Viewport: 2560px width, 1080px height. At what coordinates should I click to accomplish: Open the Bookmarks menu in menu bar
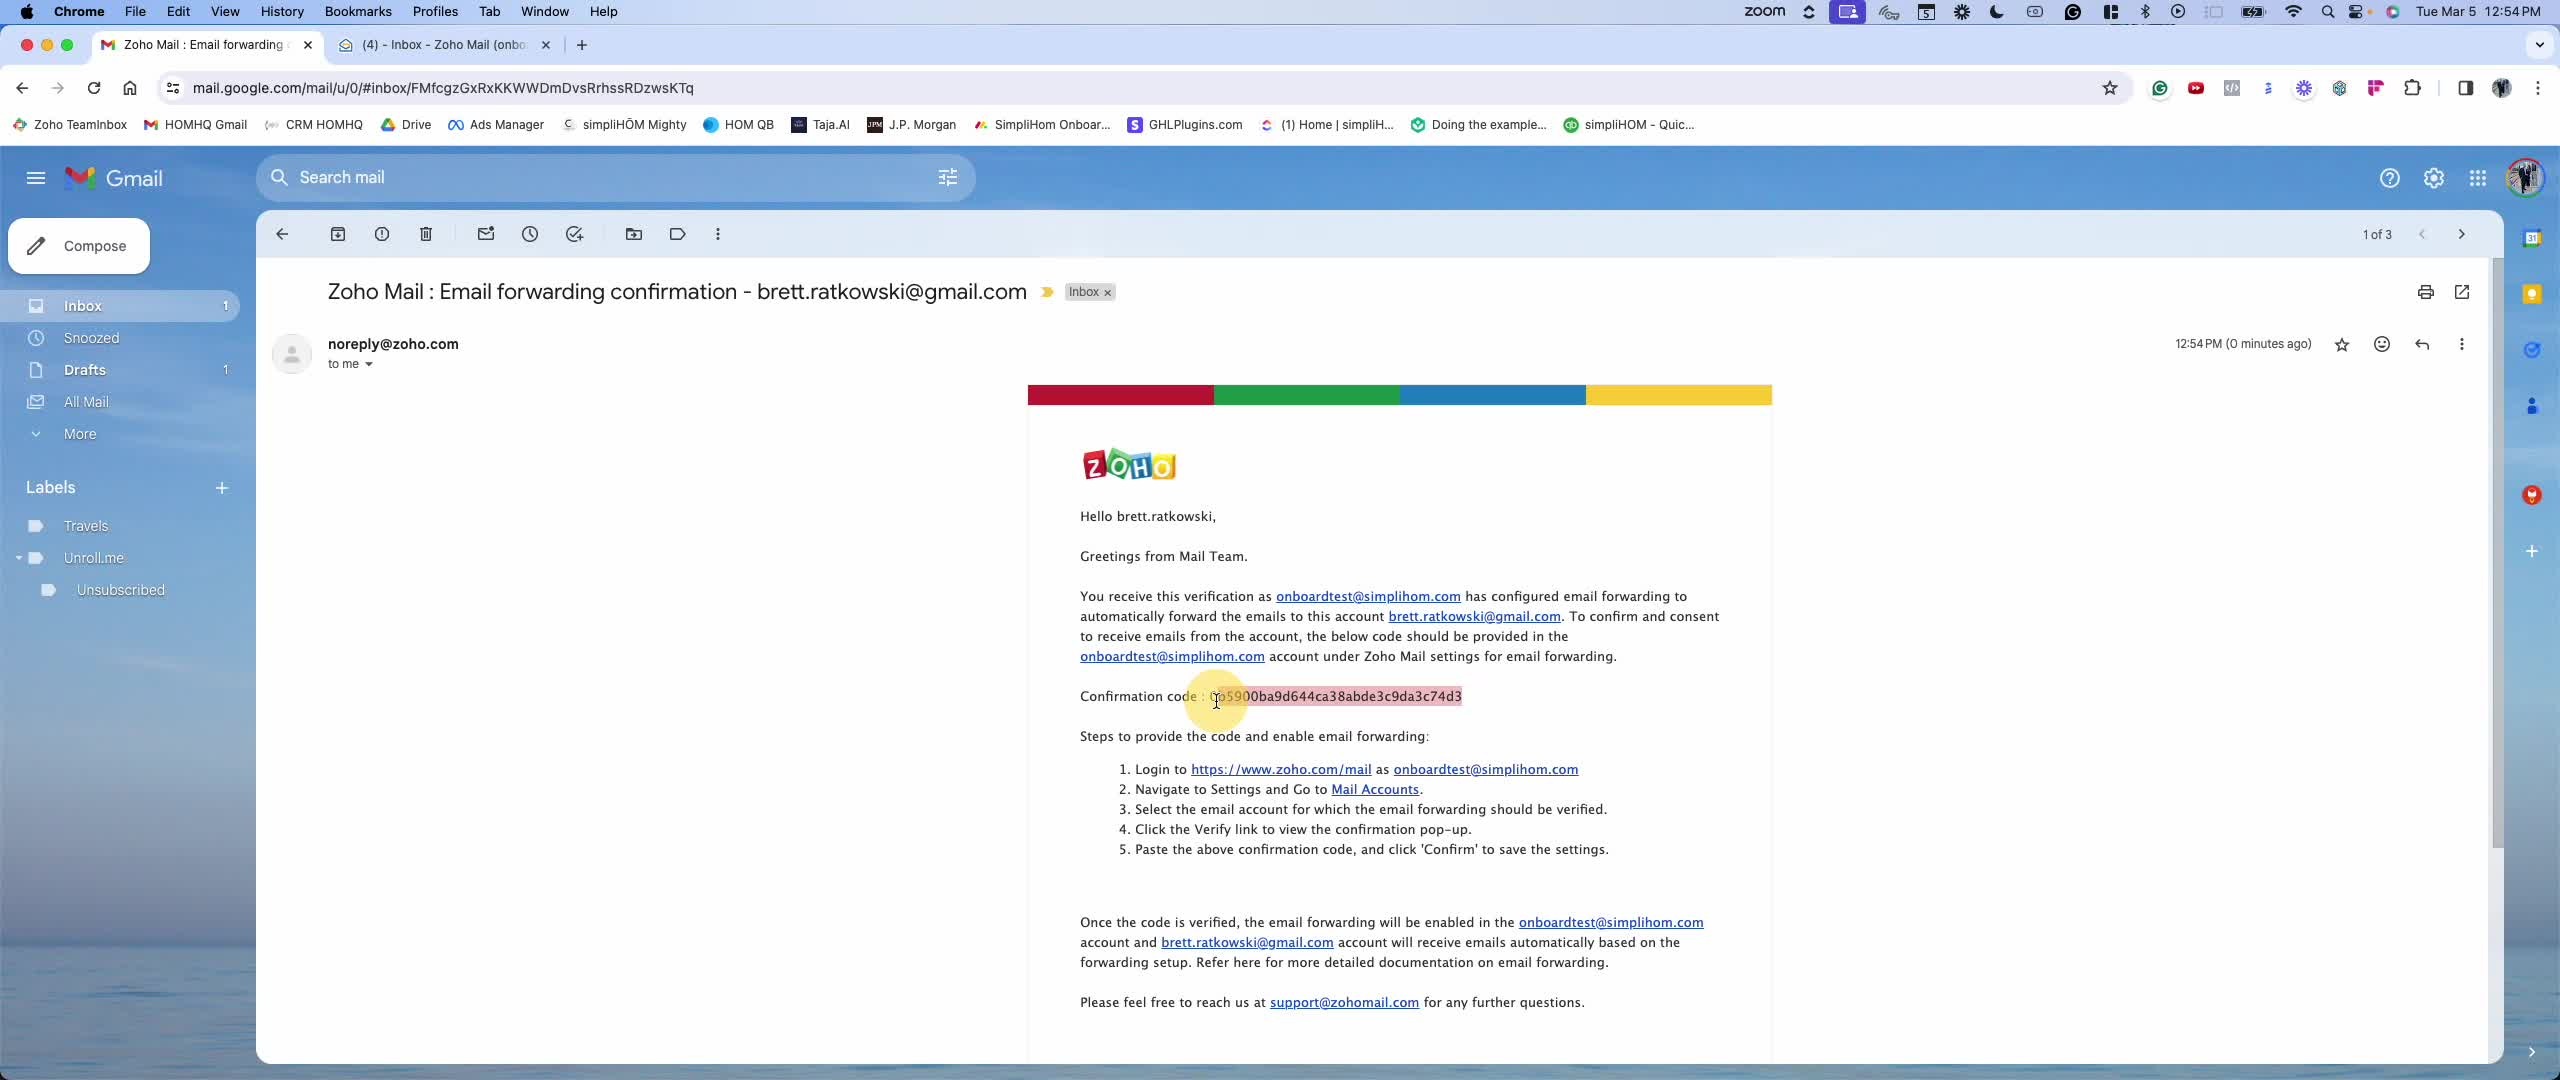click(x=357, y=12)
